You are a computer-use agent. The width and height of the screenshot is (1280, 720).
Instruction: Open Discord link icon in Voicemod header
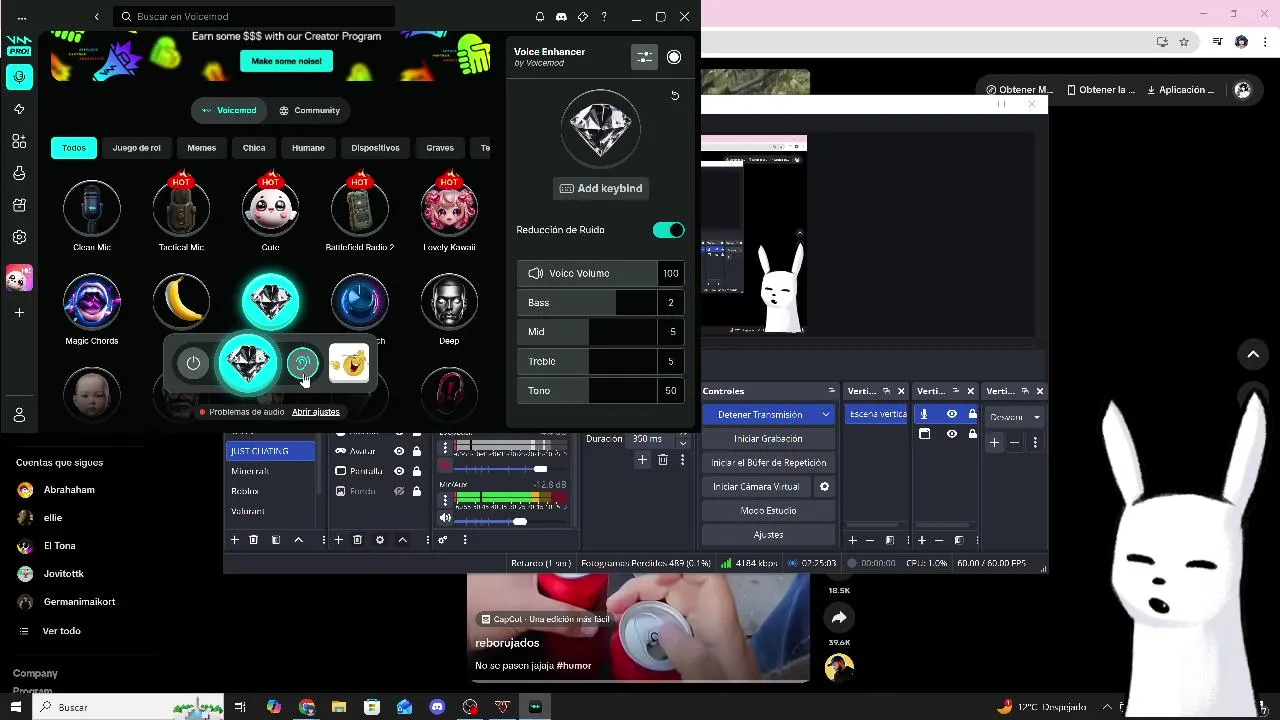pos(561,17)
